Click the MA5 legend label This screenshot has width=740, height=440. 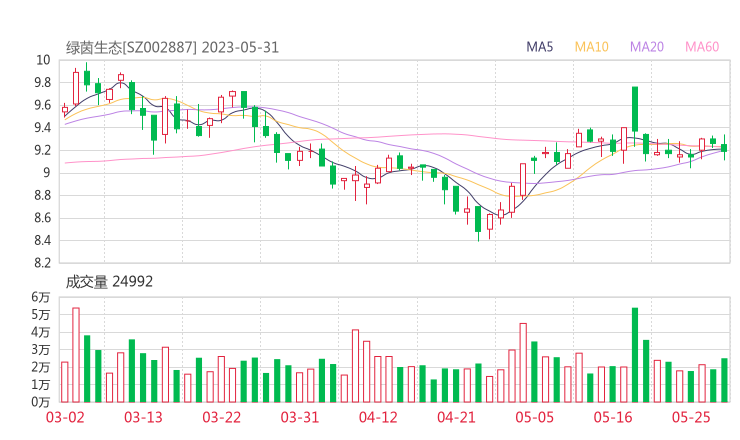[x=539, y=47]
